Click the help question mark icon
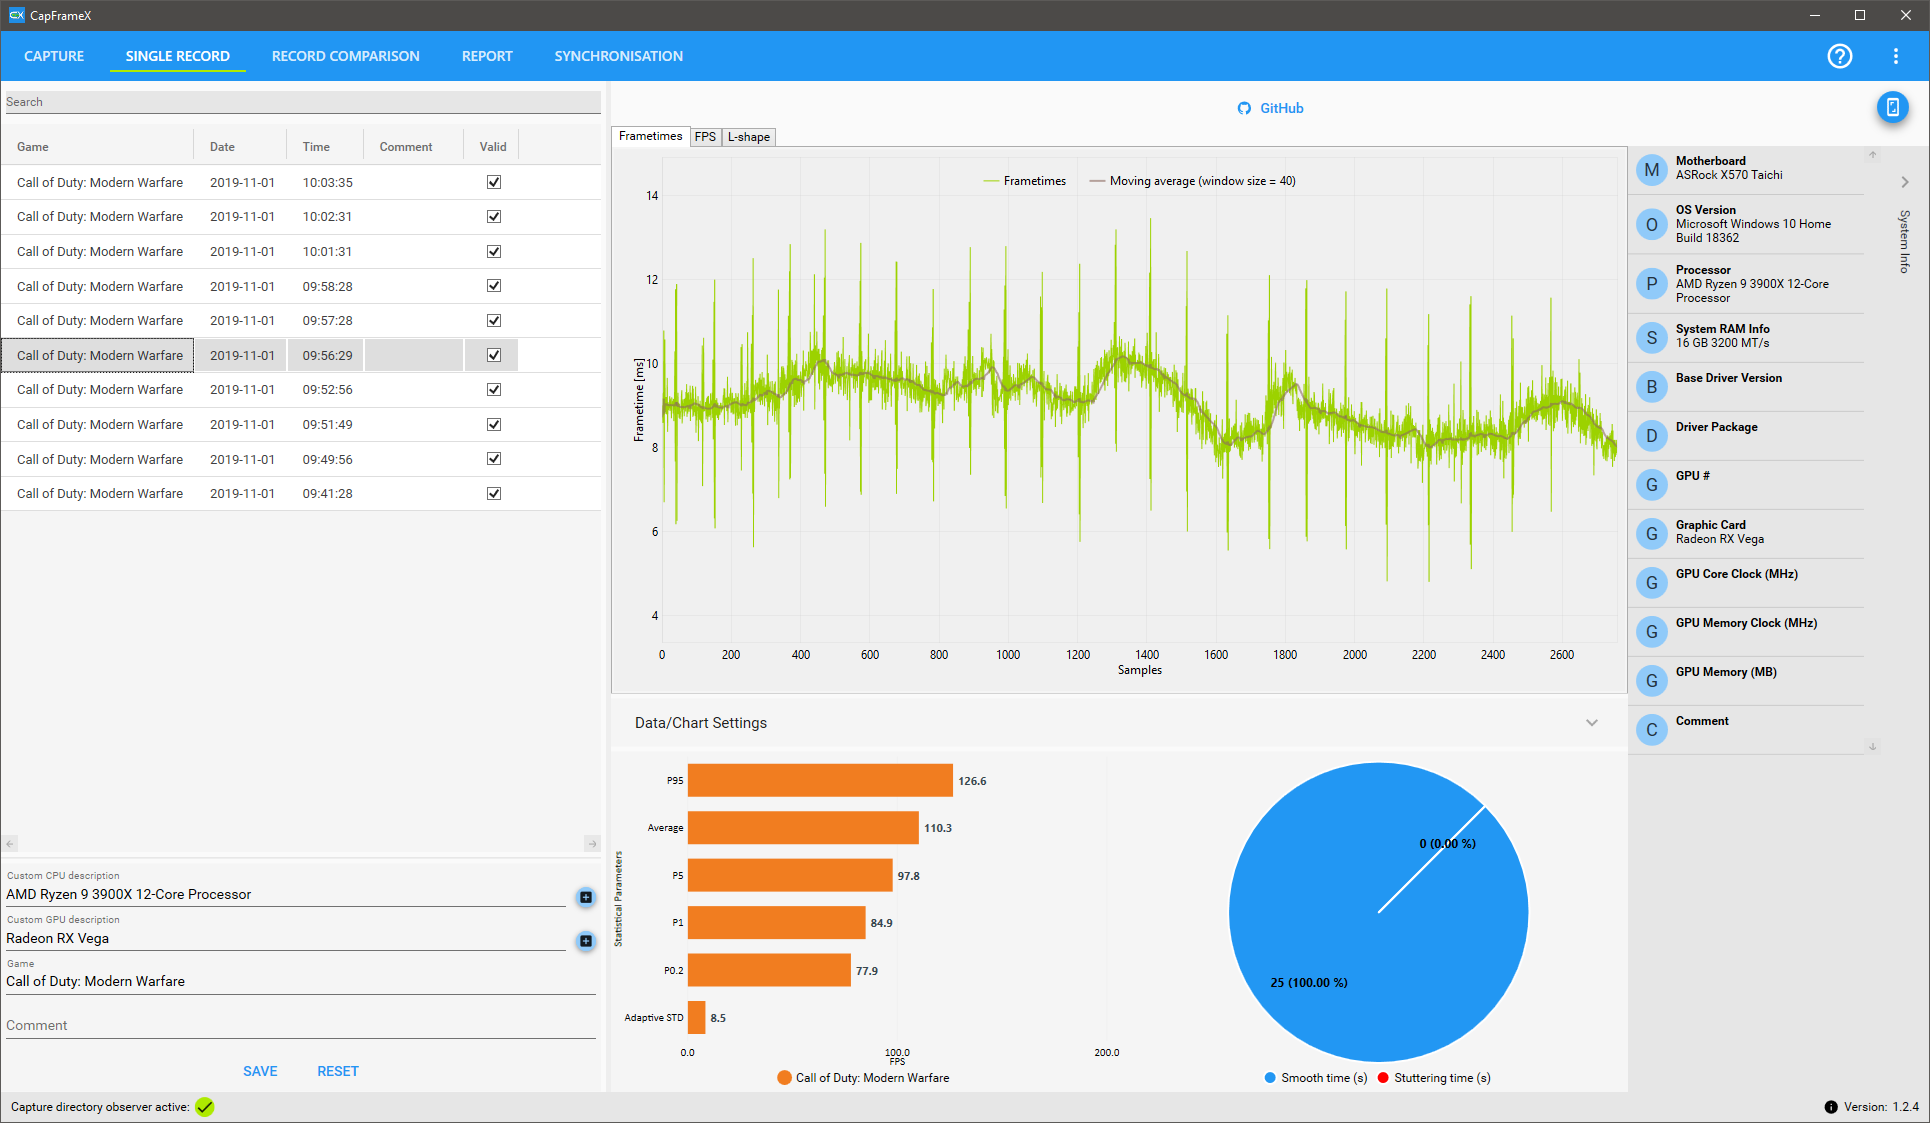Screen dimensions: 1930x1123 (1840, 56)
